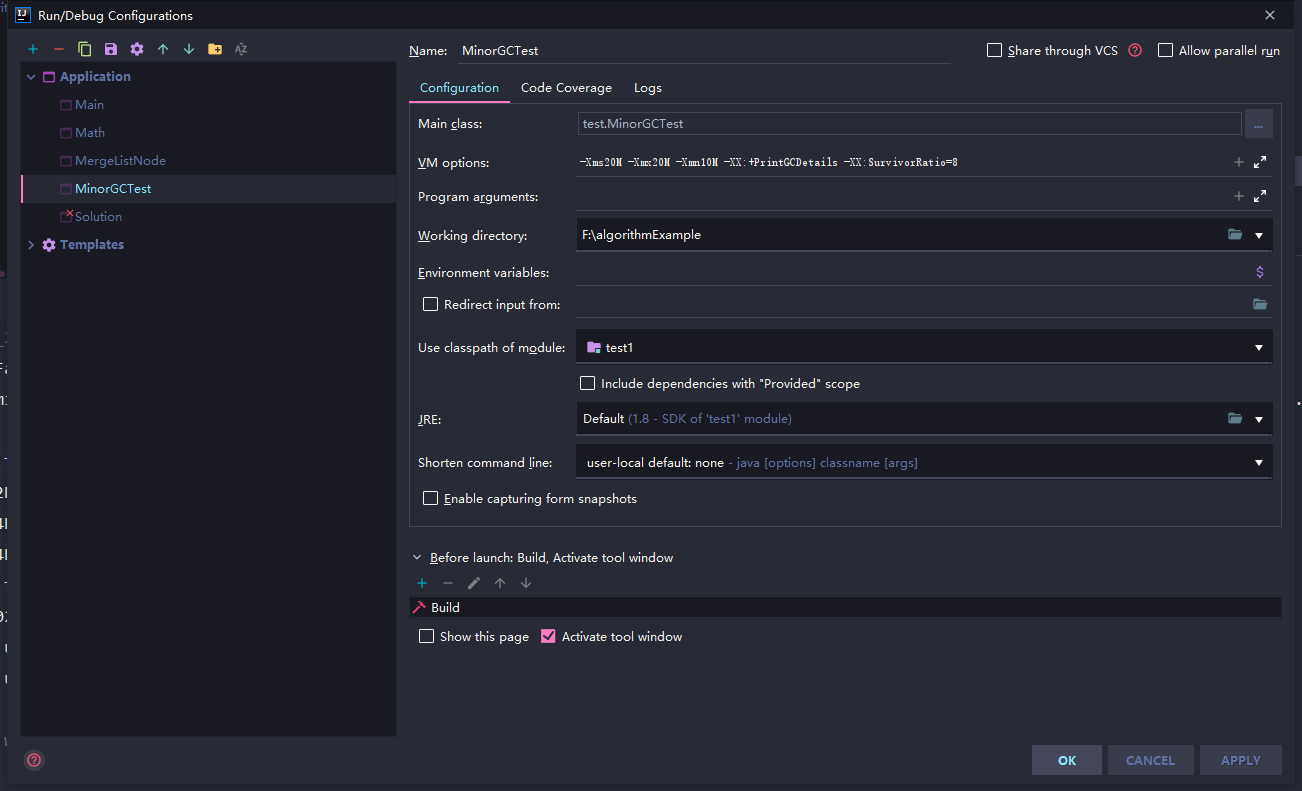Click the Copy Configuration icon

85,49
